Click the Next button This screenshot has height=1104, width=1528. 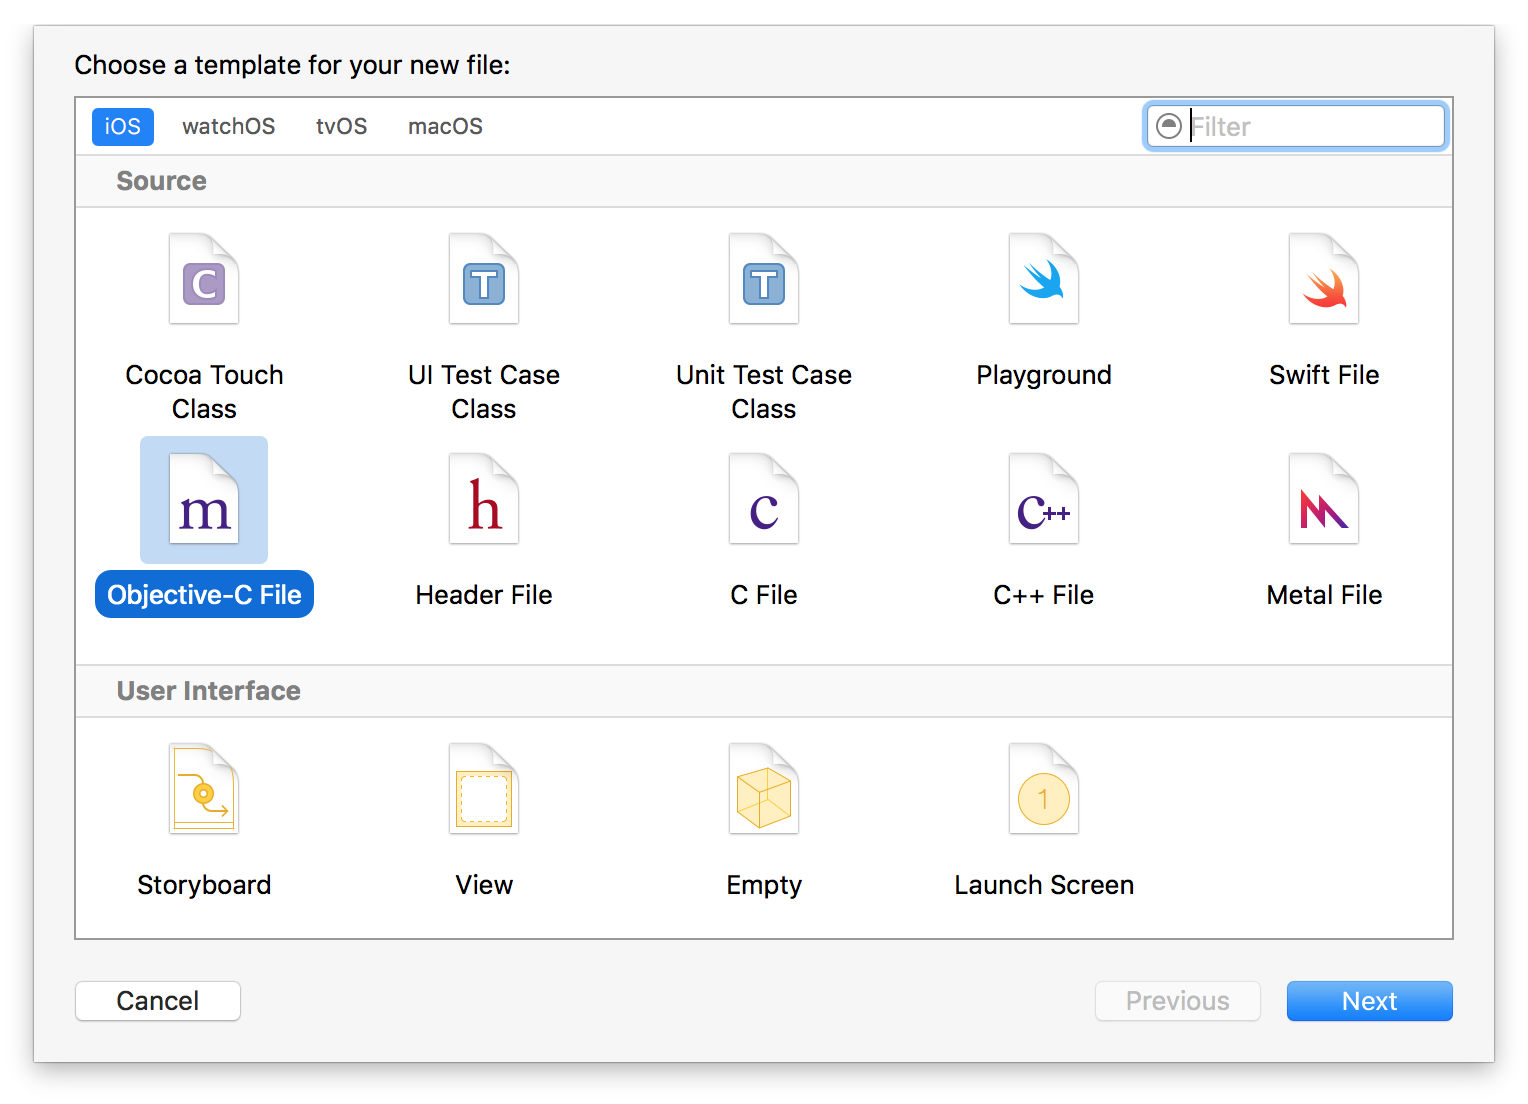coord(1369,1001)
